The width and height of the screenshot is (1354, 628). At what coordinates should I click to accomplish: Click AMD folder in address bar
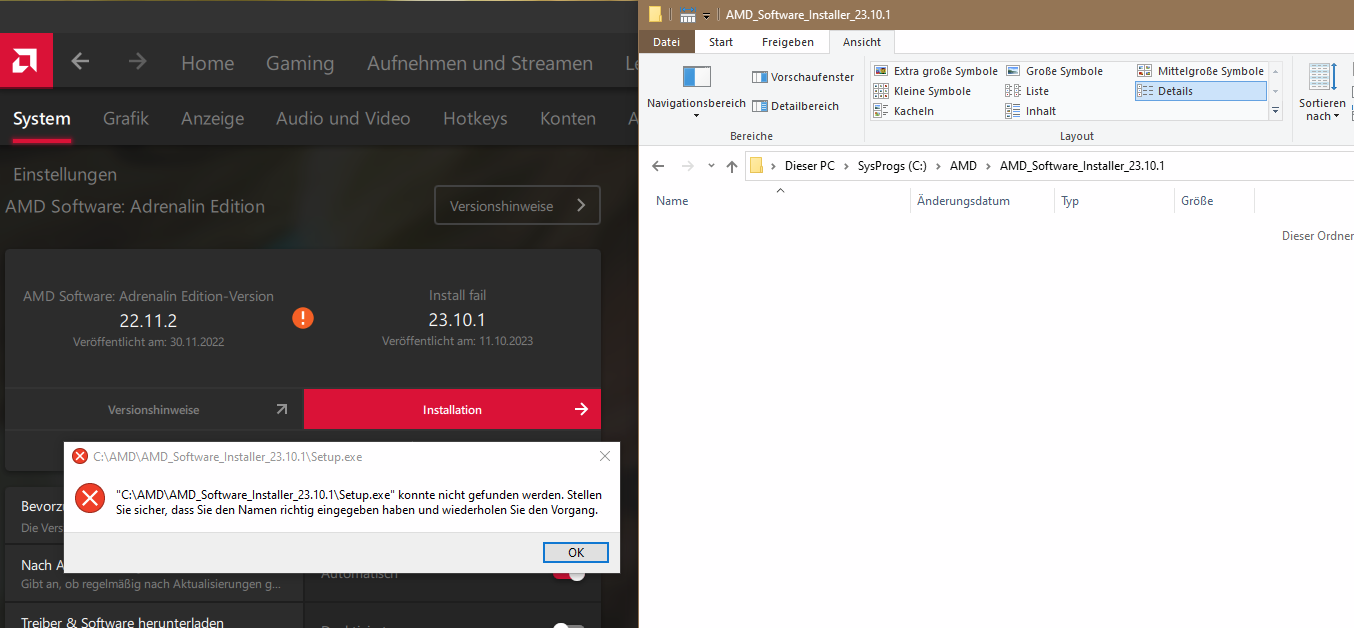963,166
